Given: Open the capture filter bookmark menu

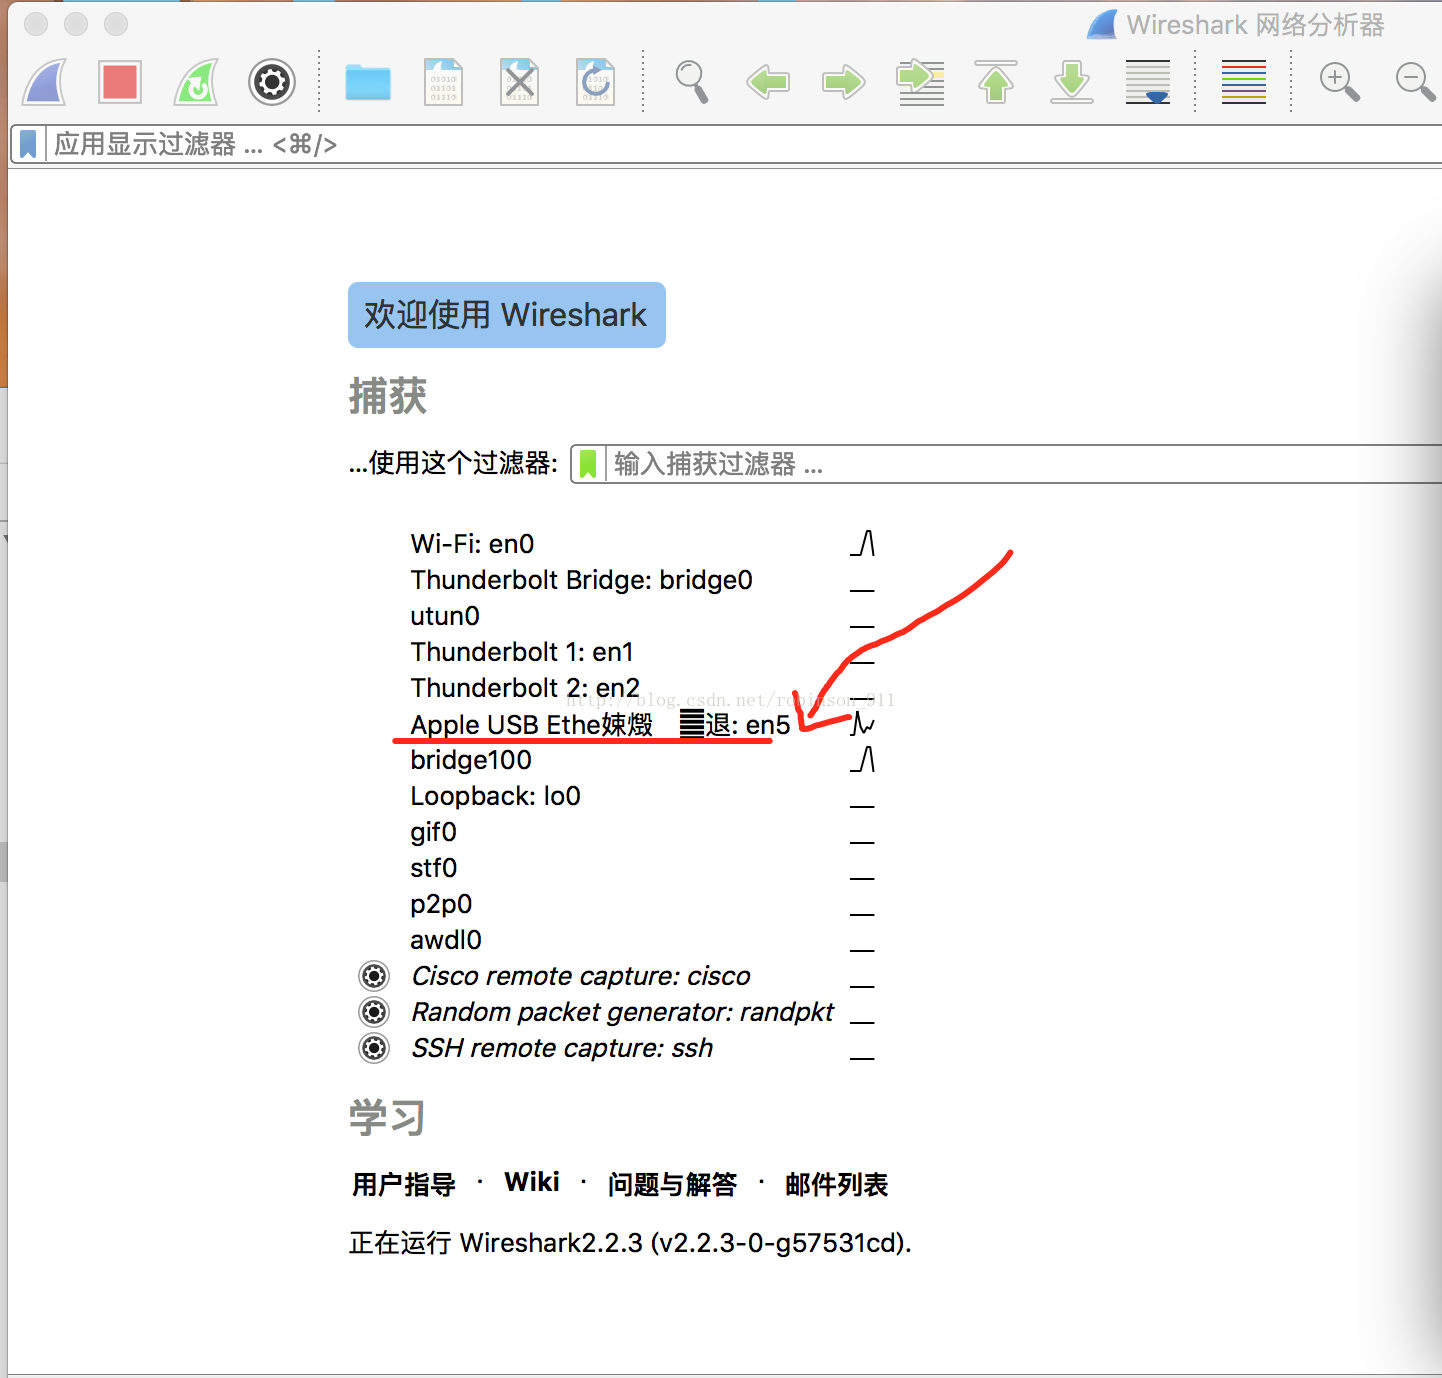Looking at the screenshot, I should 588,464.
